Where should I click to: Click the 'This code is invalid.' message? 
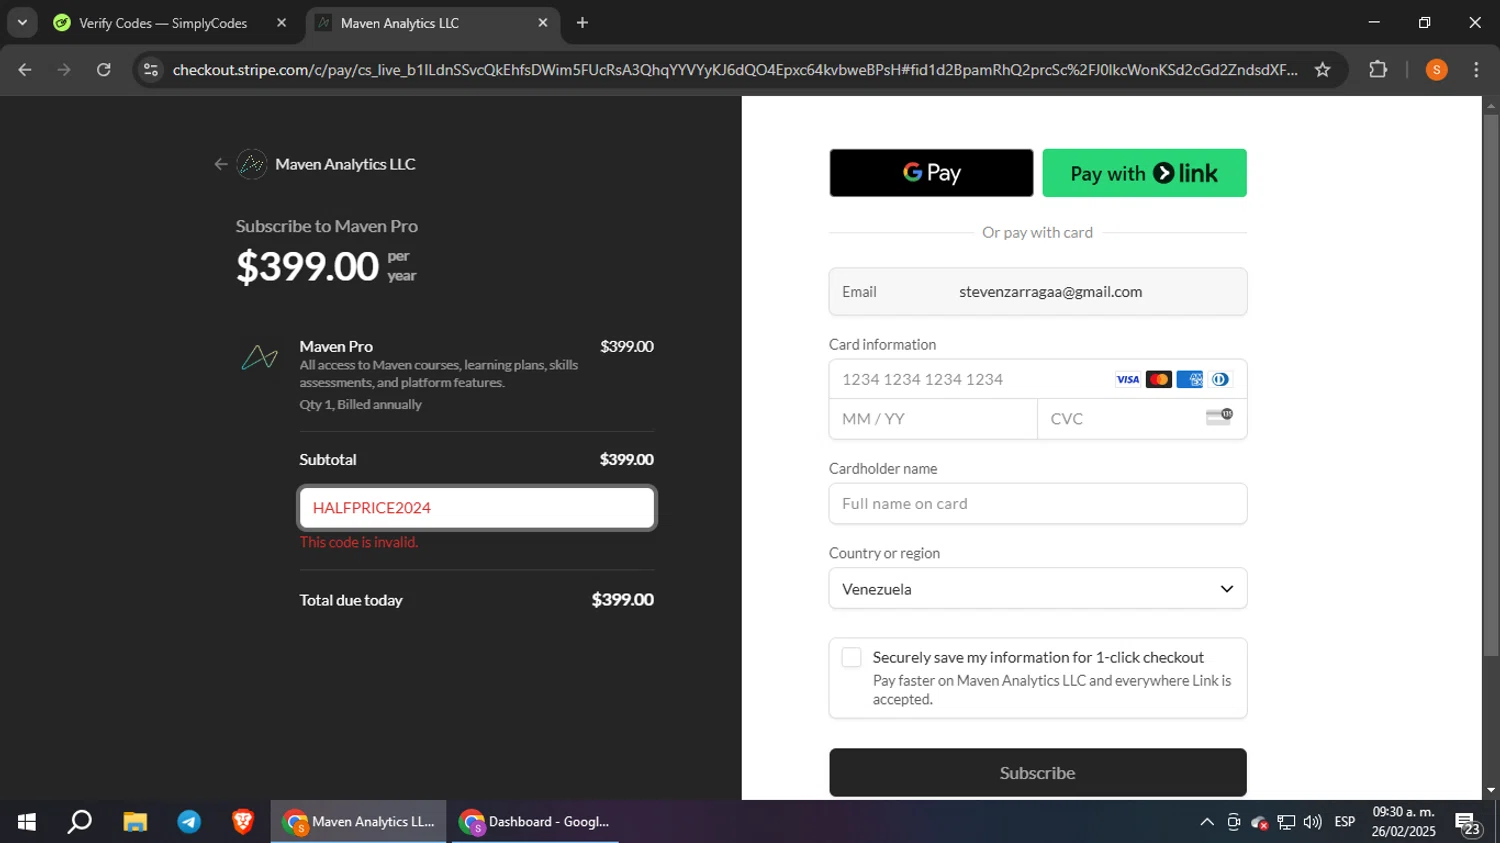coord(359,542)
